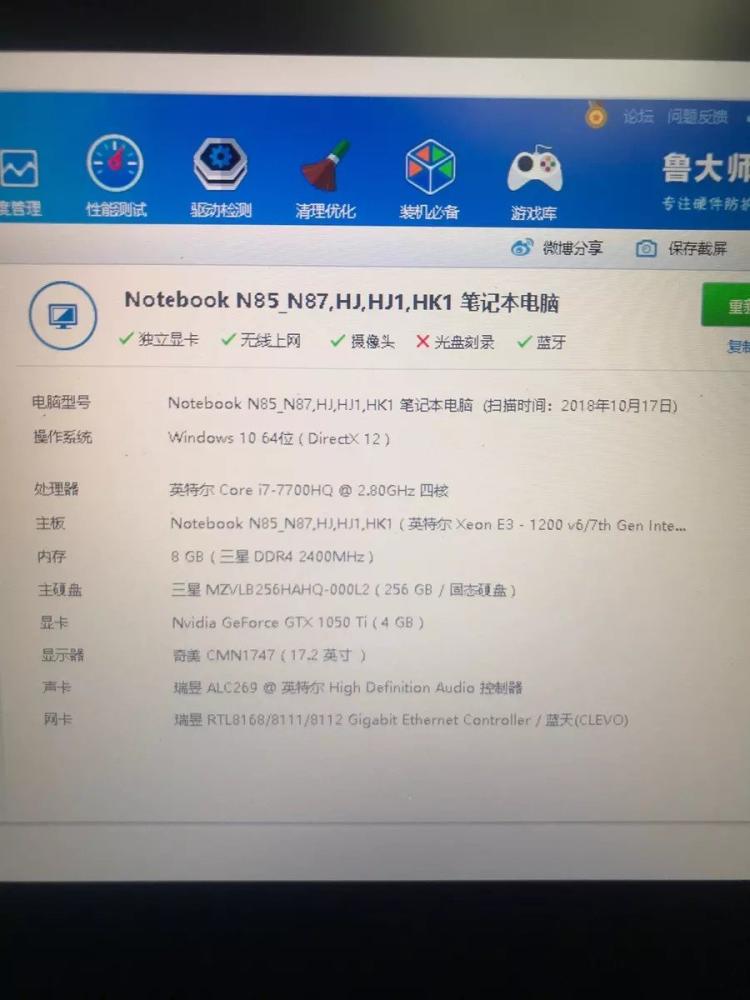Click the 电脑型号 row label
Screen dimensions: 750x1000
(x=61, y=402)
